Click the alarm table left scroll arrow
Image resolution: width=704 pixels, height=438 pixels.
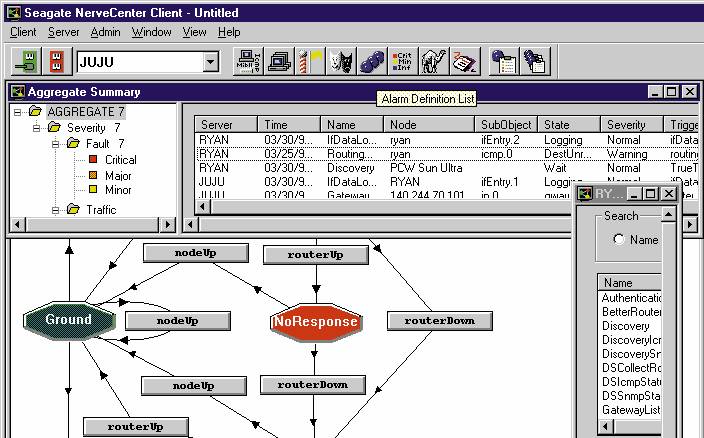point(202,206)
